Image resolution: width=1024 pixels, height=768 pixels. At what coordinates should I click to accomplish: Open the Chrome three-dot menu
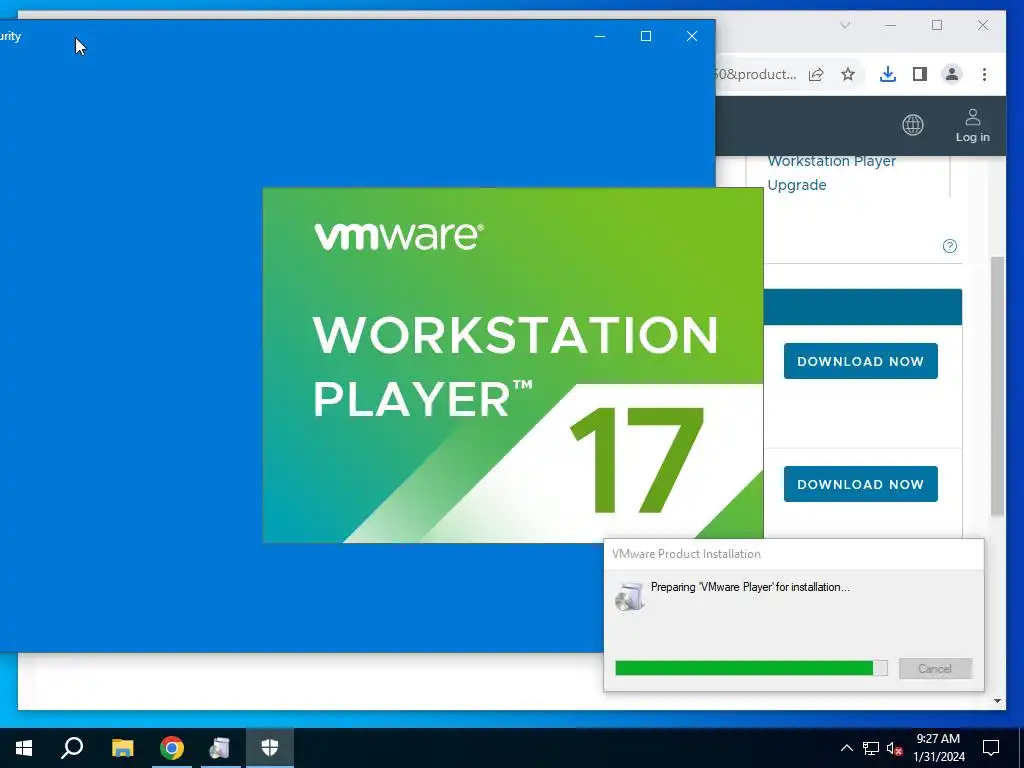[984, 74]
